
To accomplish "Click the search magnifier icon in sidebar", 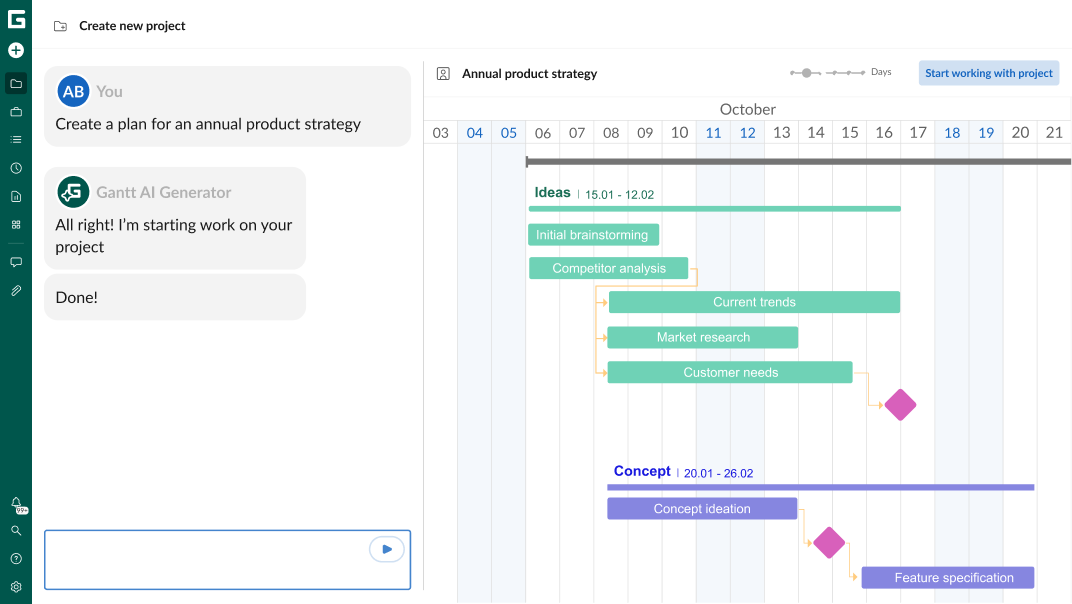I will pos(16,531).
